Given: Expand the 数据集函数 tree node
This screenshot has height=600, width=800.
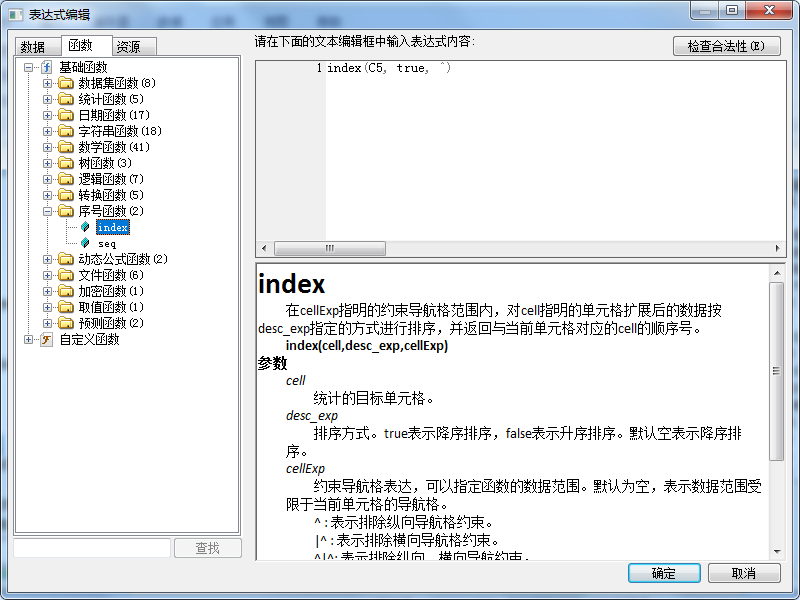Looking at the screenshot, I should coord(47,83).
